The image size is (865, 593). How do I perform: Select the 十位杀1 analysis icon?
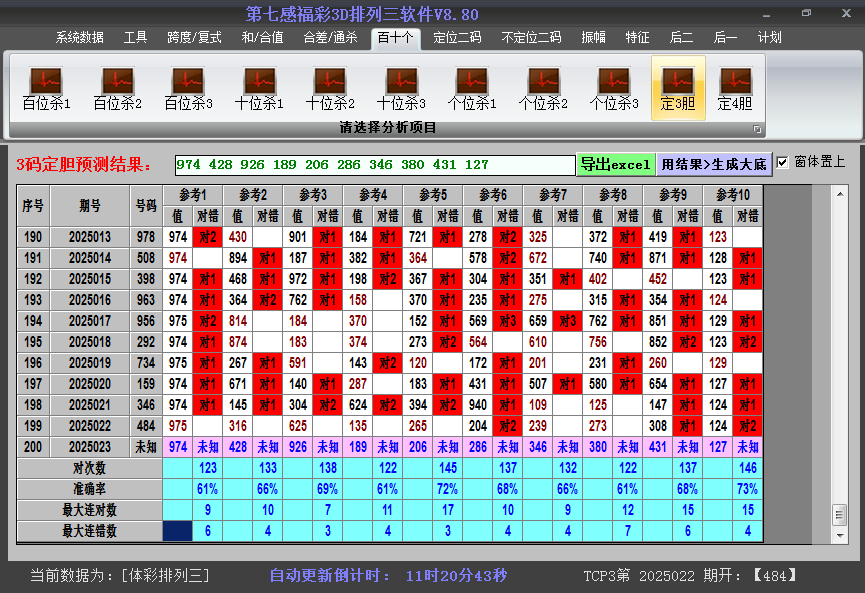click(259, 88)
